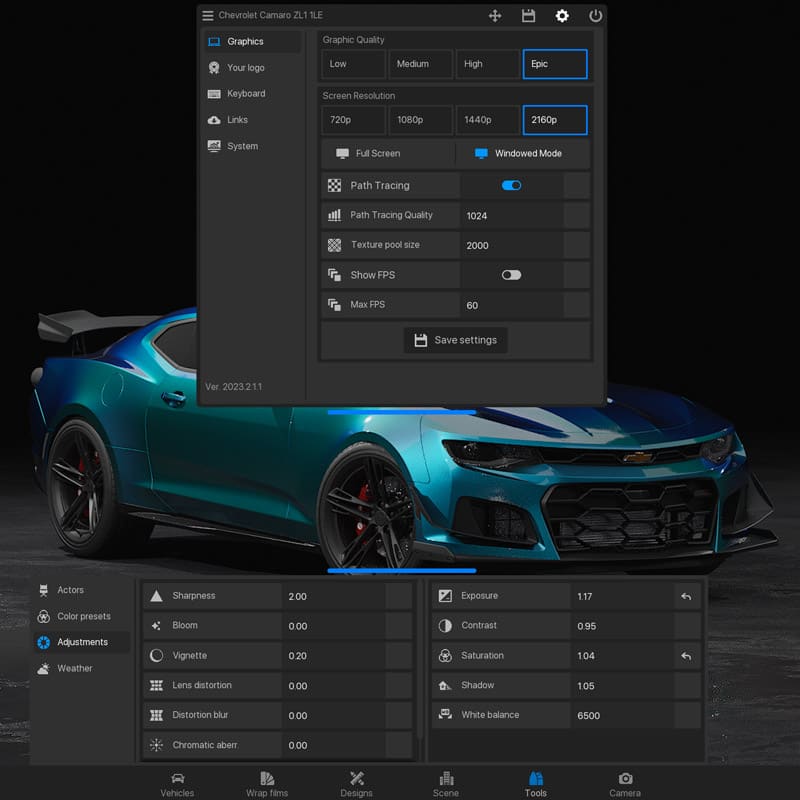Select Adjustments tool section
This screenshot has height=800, width=800.
coord(82,642)
